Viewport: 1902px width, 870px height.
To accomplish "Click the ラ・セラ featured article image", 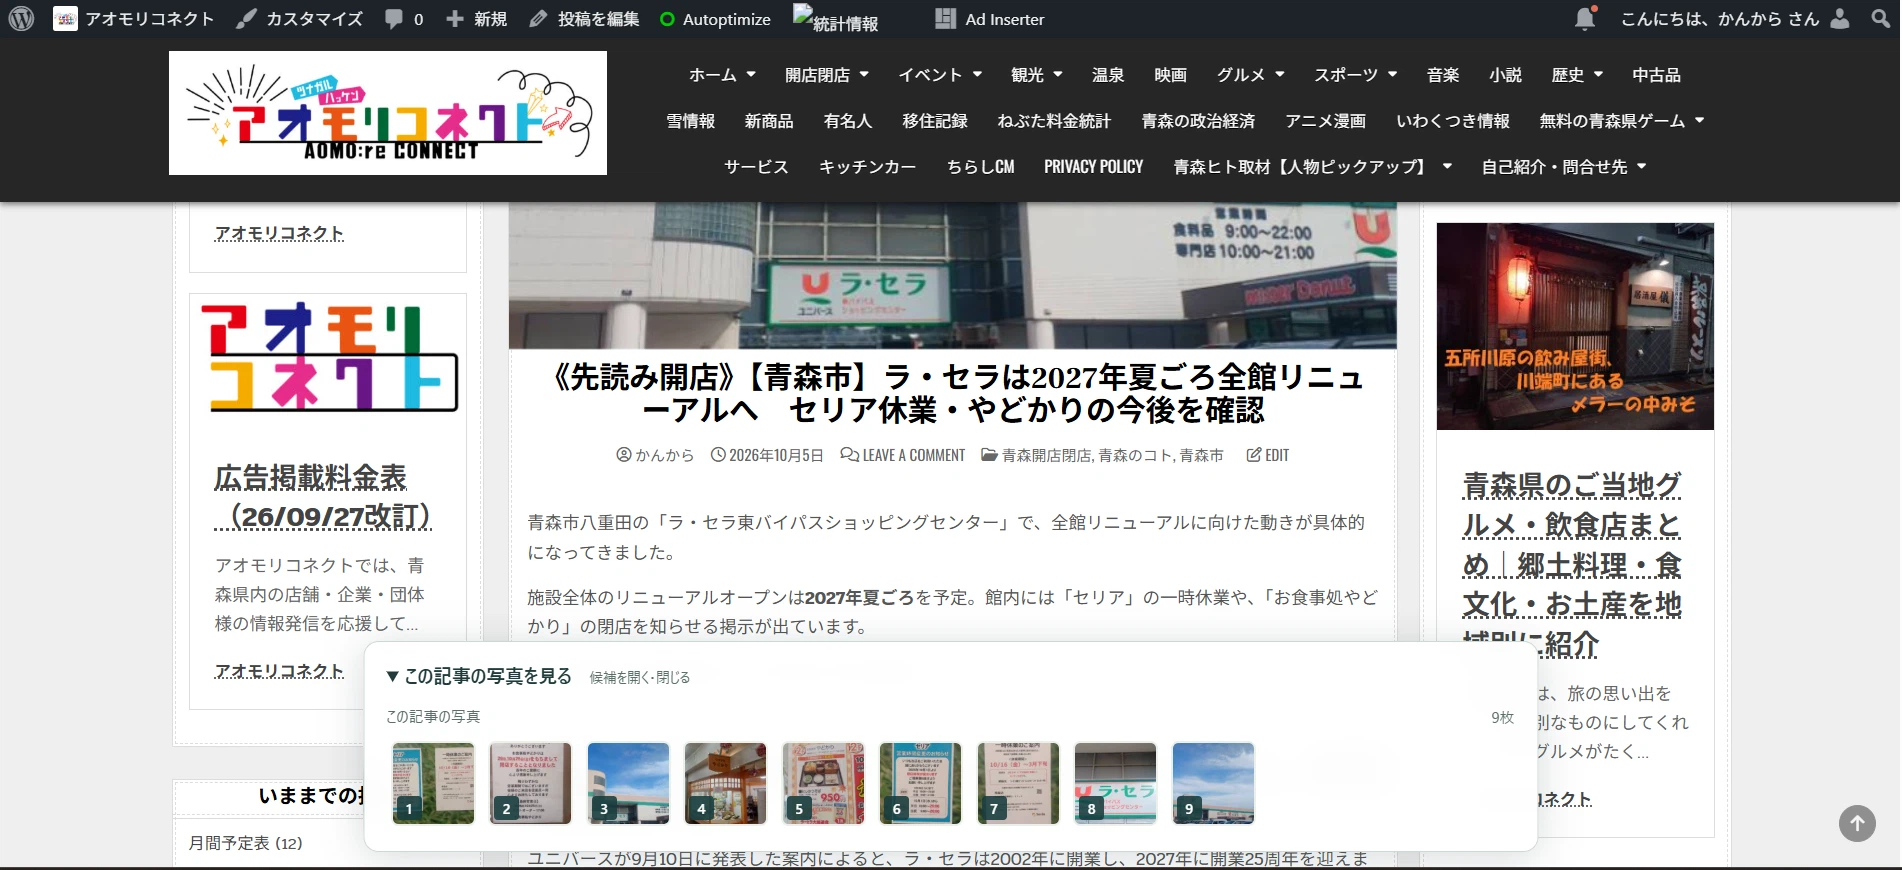I will 952,276.
